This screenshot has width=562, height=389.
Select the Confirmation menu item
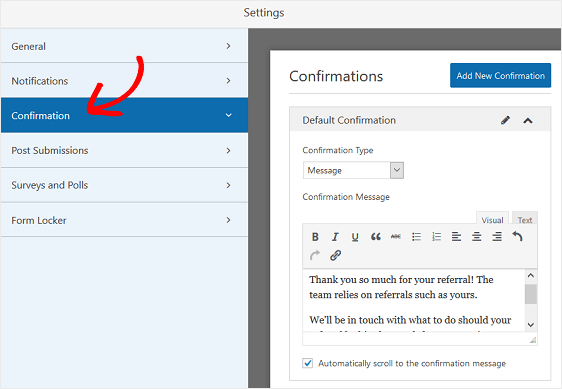click(x=124, y=115)
